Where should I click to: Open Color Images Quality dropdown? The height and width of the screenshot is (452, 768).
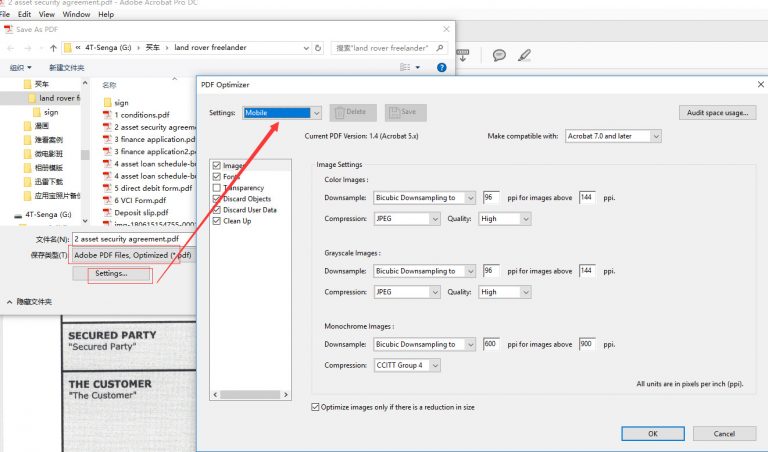point(504,218)
